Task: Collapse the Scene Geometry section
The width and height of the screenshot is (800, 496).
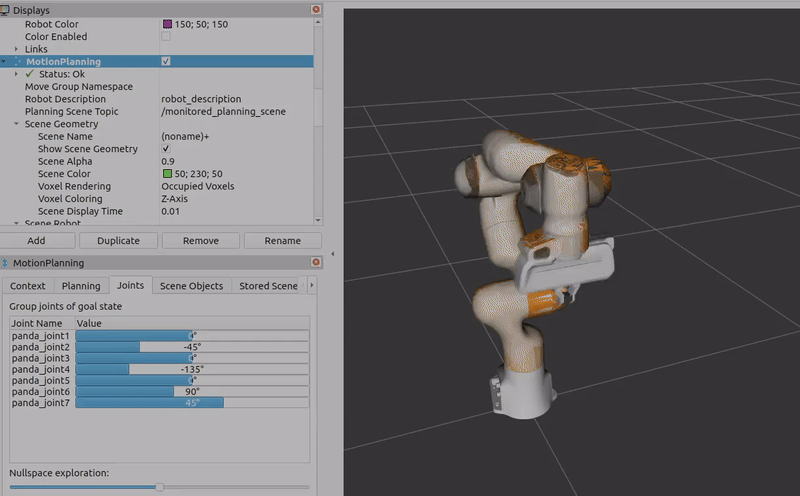Action: pos(17,124)
